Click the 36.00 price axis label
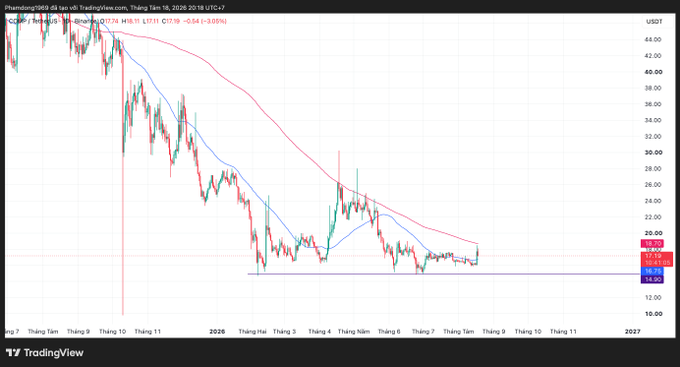Screen dimensions: 680x367 pyautogui.click(x=653, y=104)
